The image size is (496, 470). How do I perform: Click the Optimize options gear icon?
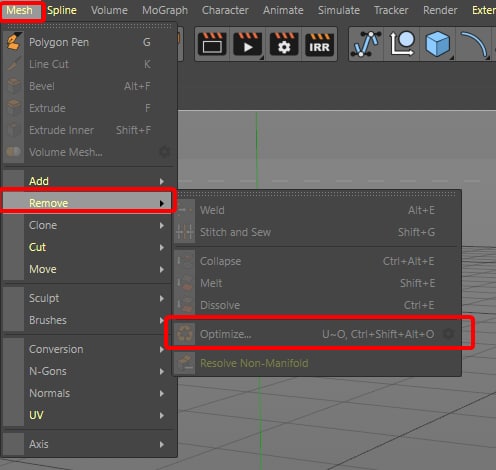point(449,333)
